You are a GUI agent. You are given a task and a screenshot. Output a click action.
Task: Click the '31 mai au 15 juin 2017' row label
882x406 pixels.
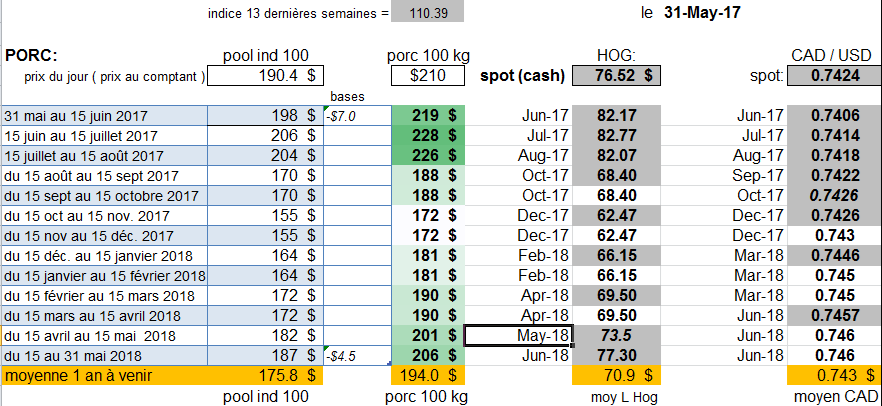click(103, 115)
